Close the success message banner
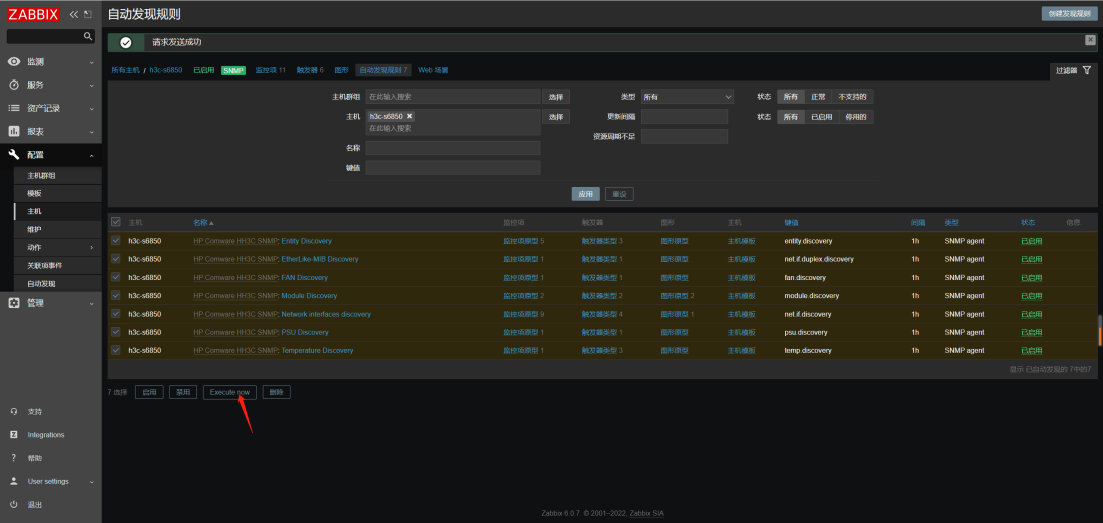 pos(1090,40)
